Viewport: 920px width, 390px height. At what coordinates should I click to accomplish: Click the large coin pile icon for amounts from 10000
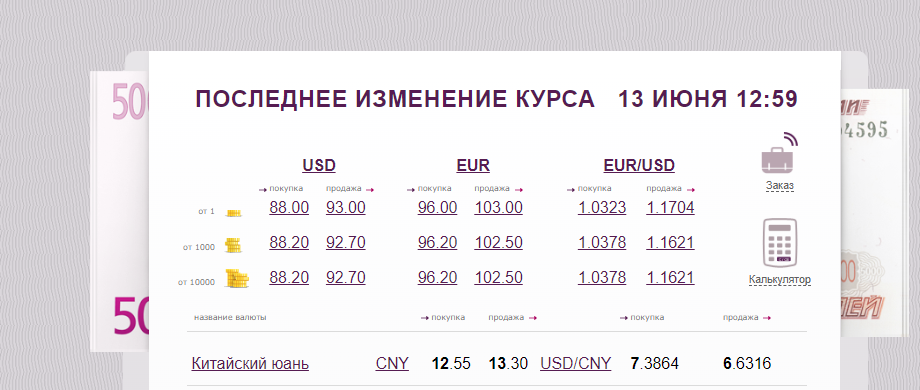click(x=237, y=279)
